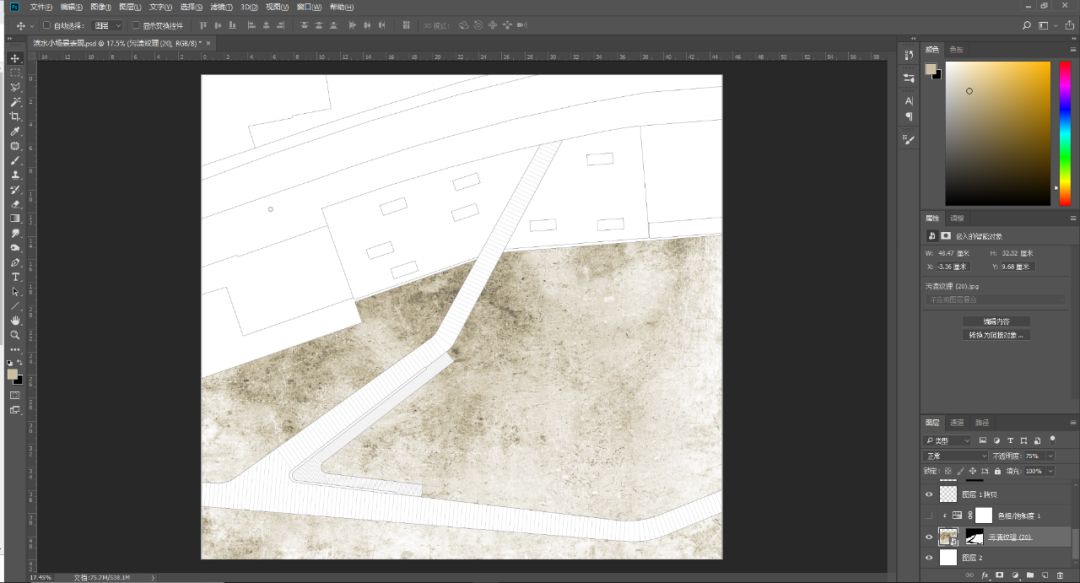Click the hue spectrum slider
Viewport: 1080px width, 583px height.
pyautogui.click(x=1066, y=134)
